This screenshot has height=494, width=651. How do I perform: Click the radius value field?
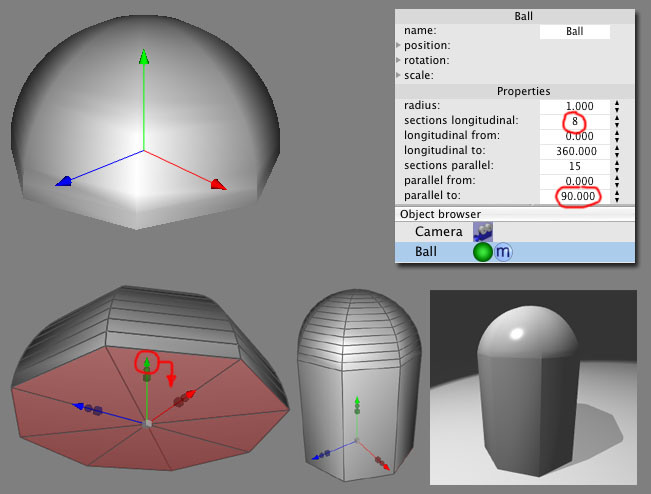pos(575,106)
